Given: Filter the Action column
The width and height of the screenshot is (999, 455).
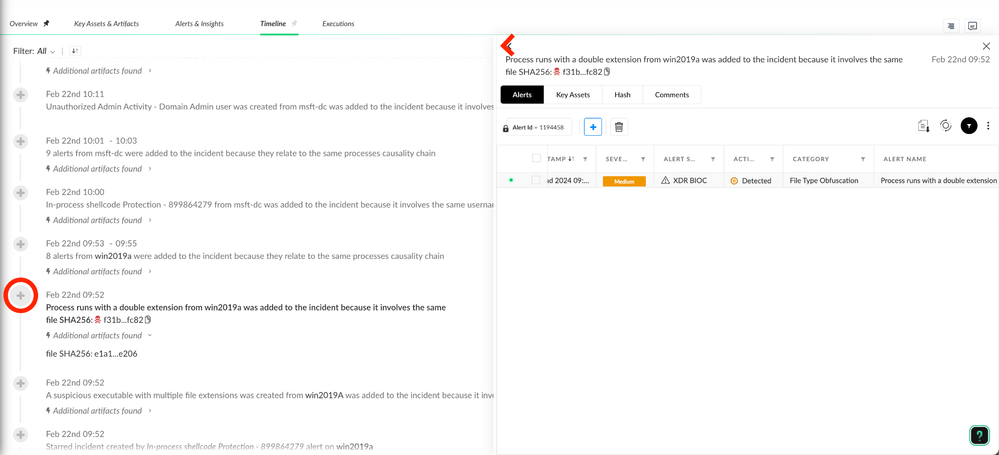Looking at the screenshot, I should (x=772, y=159).
